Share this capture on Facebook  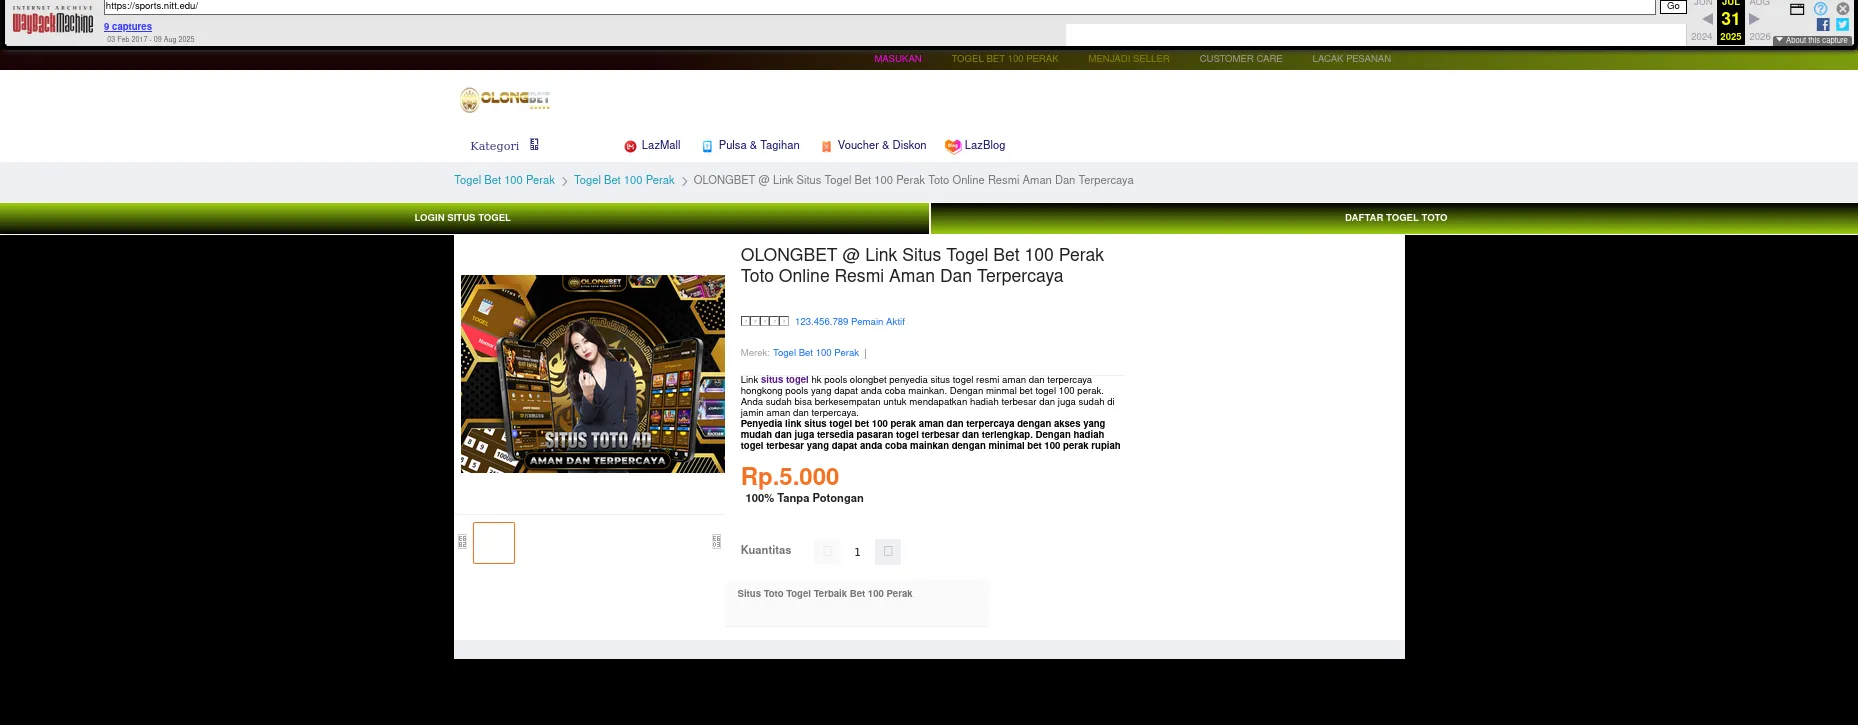click(x=1823, y=25)
